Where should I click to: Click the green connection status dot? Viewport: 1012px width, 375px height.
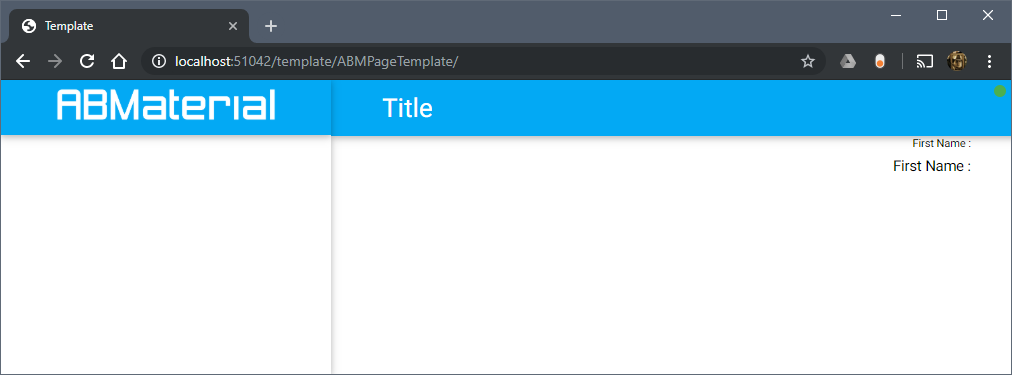1000,92
